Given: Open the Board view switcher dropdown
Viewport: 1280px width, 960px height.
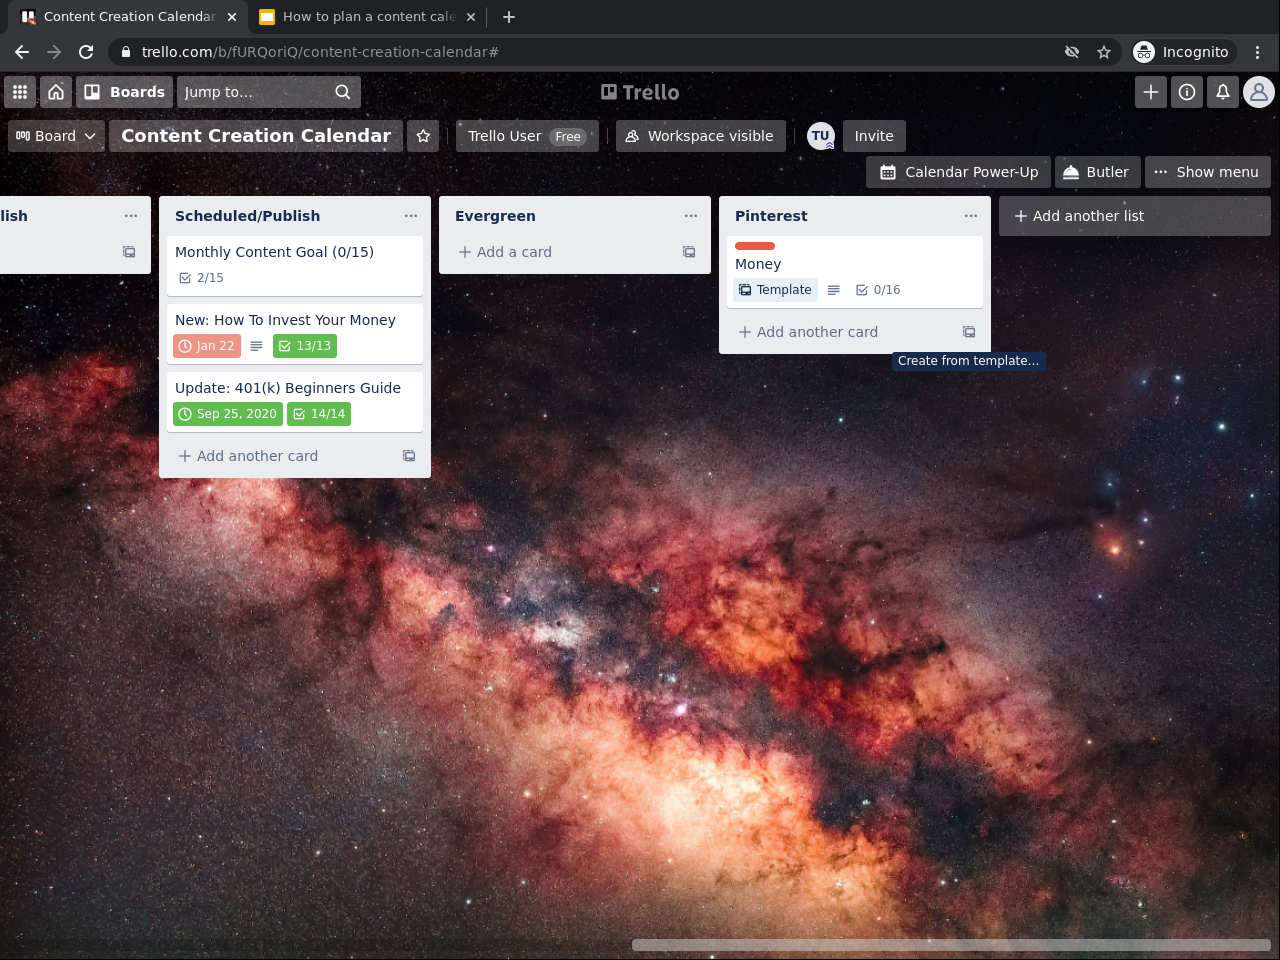Looking at the screenshot, I should coord(56,136).
